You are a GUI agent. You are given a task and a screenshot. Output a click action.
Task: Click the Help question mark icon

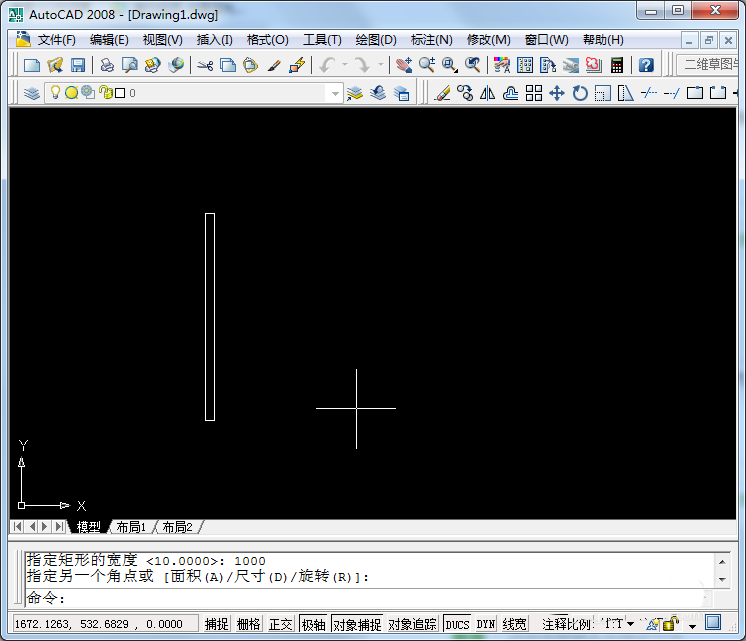[x=646, y=65]
